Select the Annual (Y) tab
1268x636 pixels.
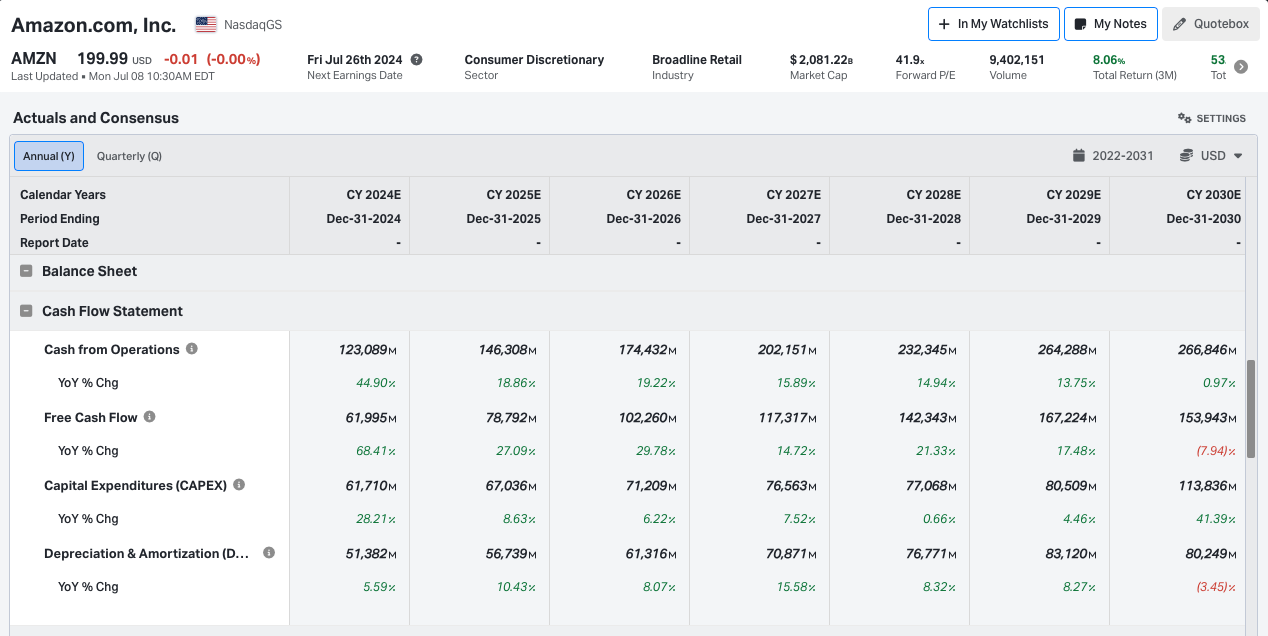(49, 156)
